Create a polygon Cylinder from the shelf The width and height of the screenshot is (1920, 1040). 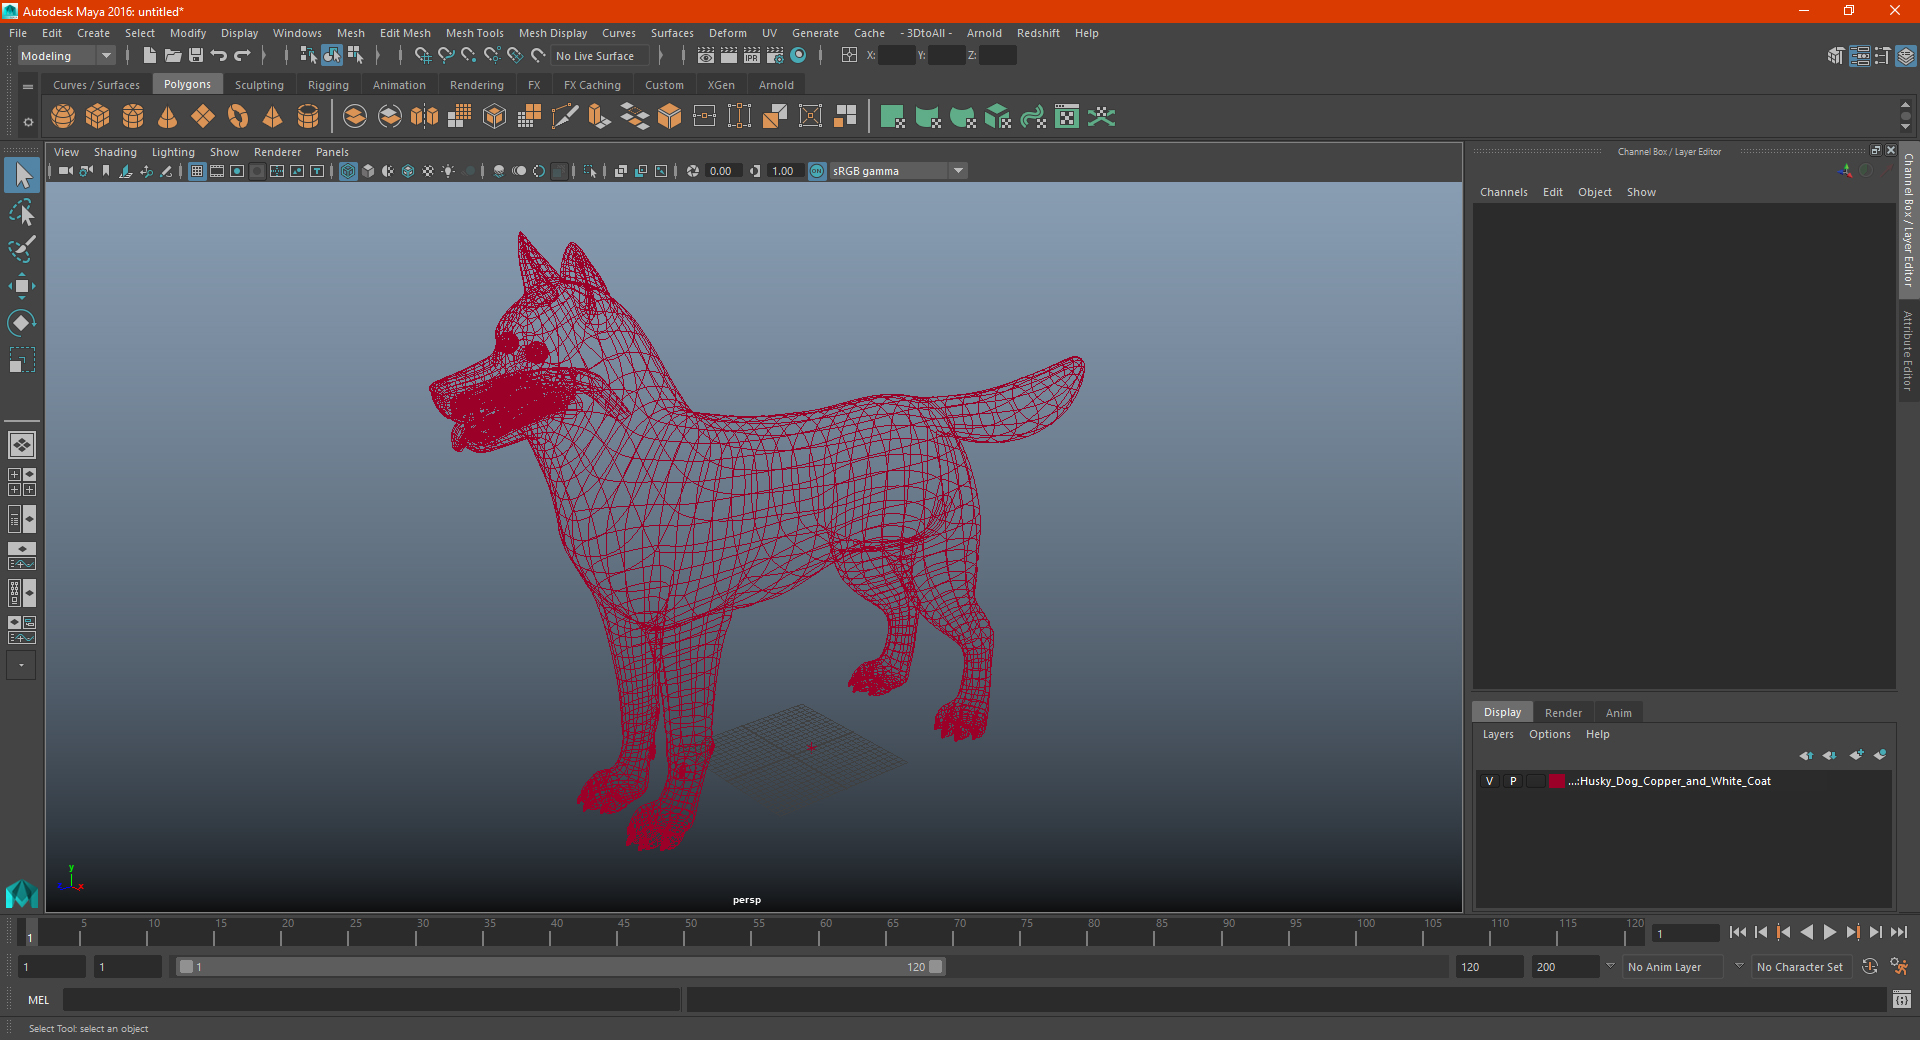[x=133, y=117]
